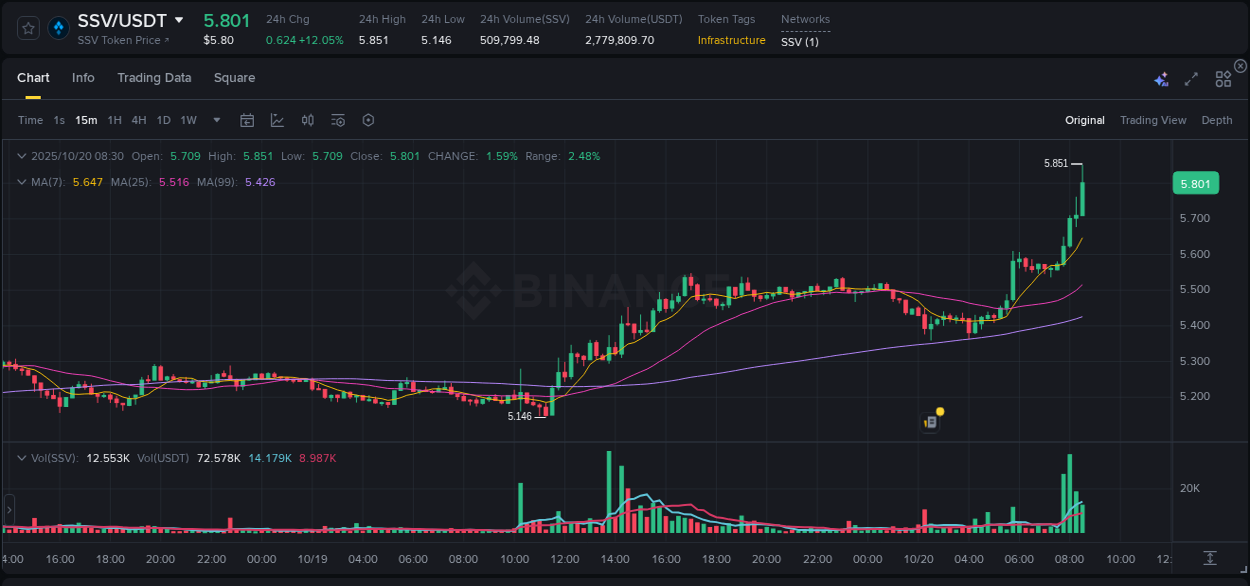Open candlestick display options
This screenshot has width=1250, height=586.
pyautogui.click(x=307, y=120)
